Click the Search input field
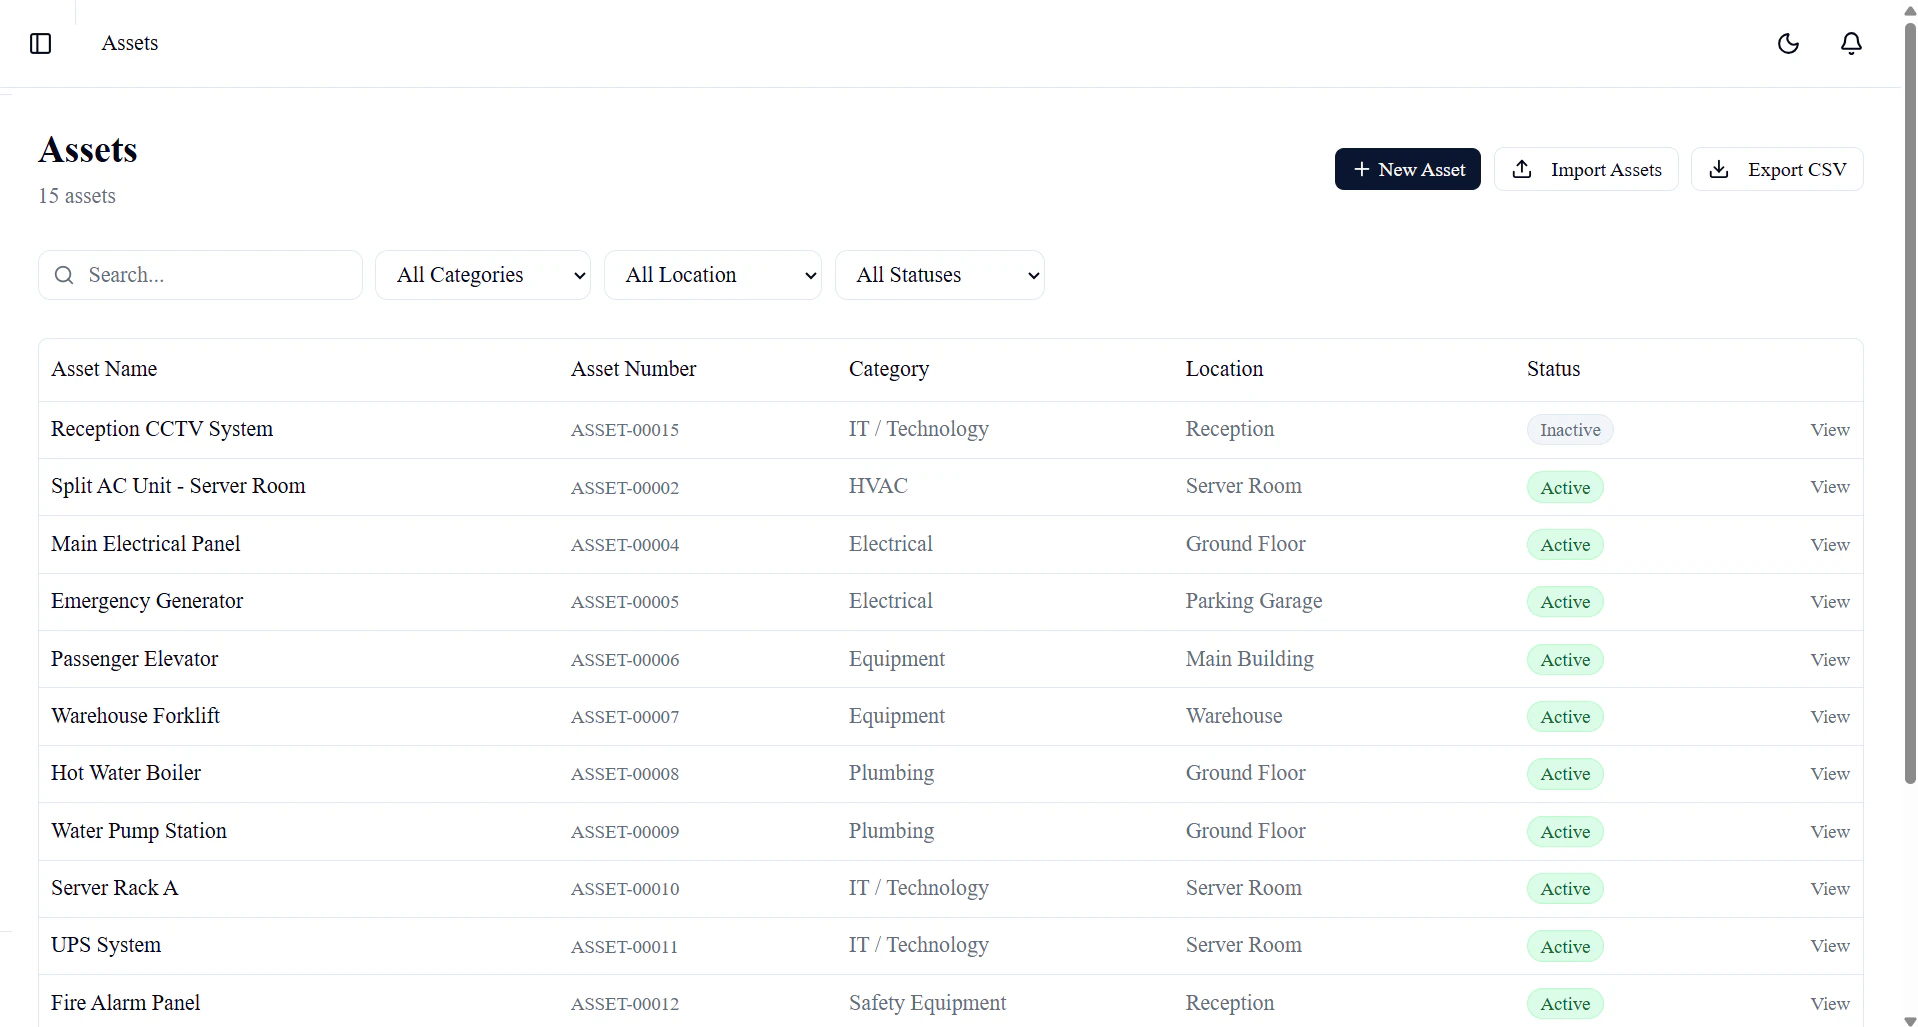This screenshot has height=1027, width=1918. 200,275
